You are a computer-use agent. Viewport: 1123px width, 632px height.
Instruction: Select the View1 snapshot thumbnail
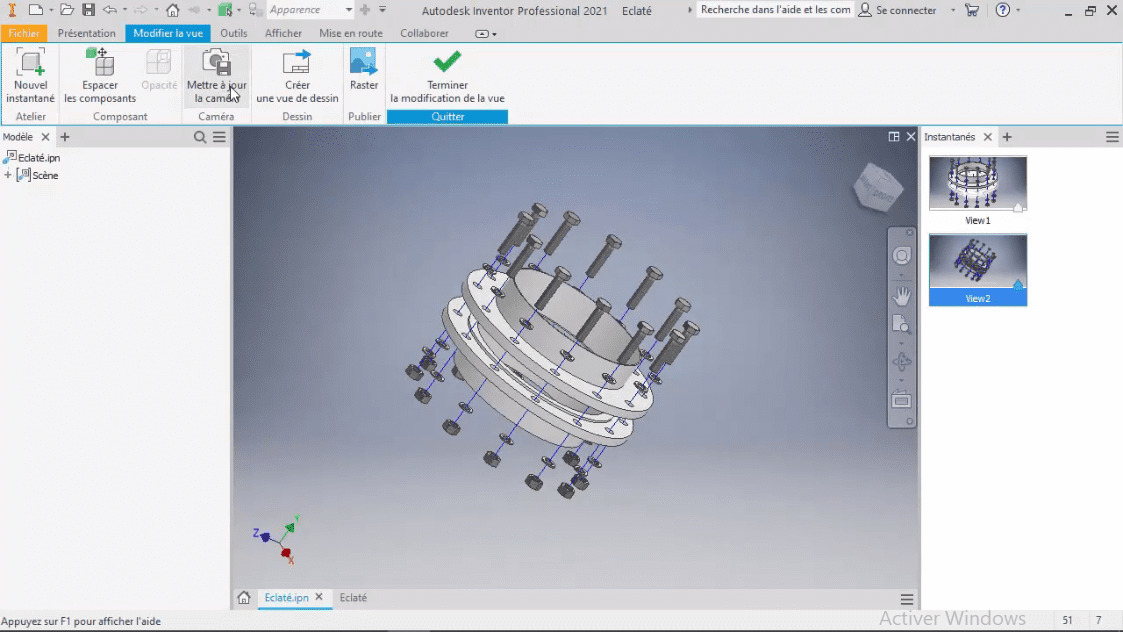pos(977,184)
